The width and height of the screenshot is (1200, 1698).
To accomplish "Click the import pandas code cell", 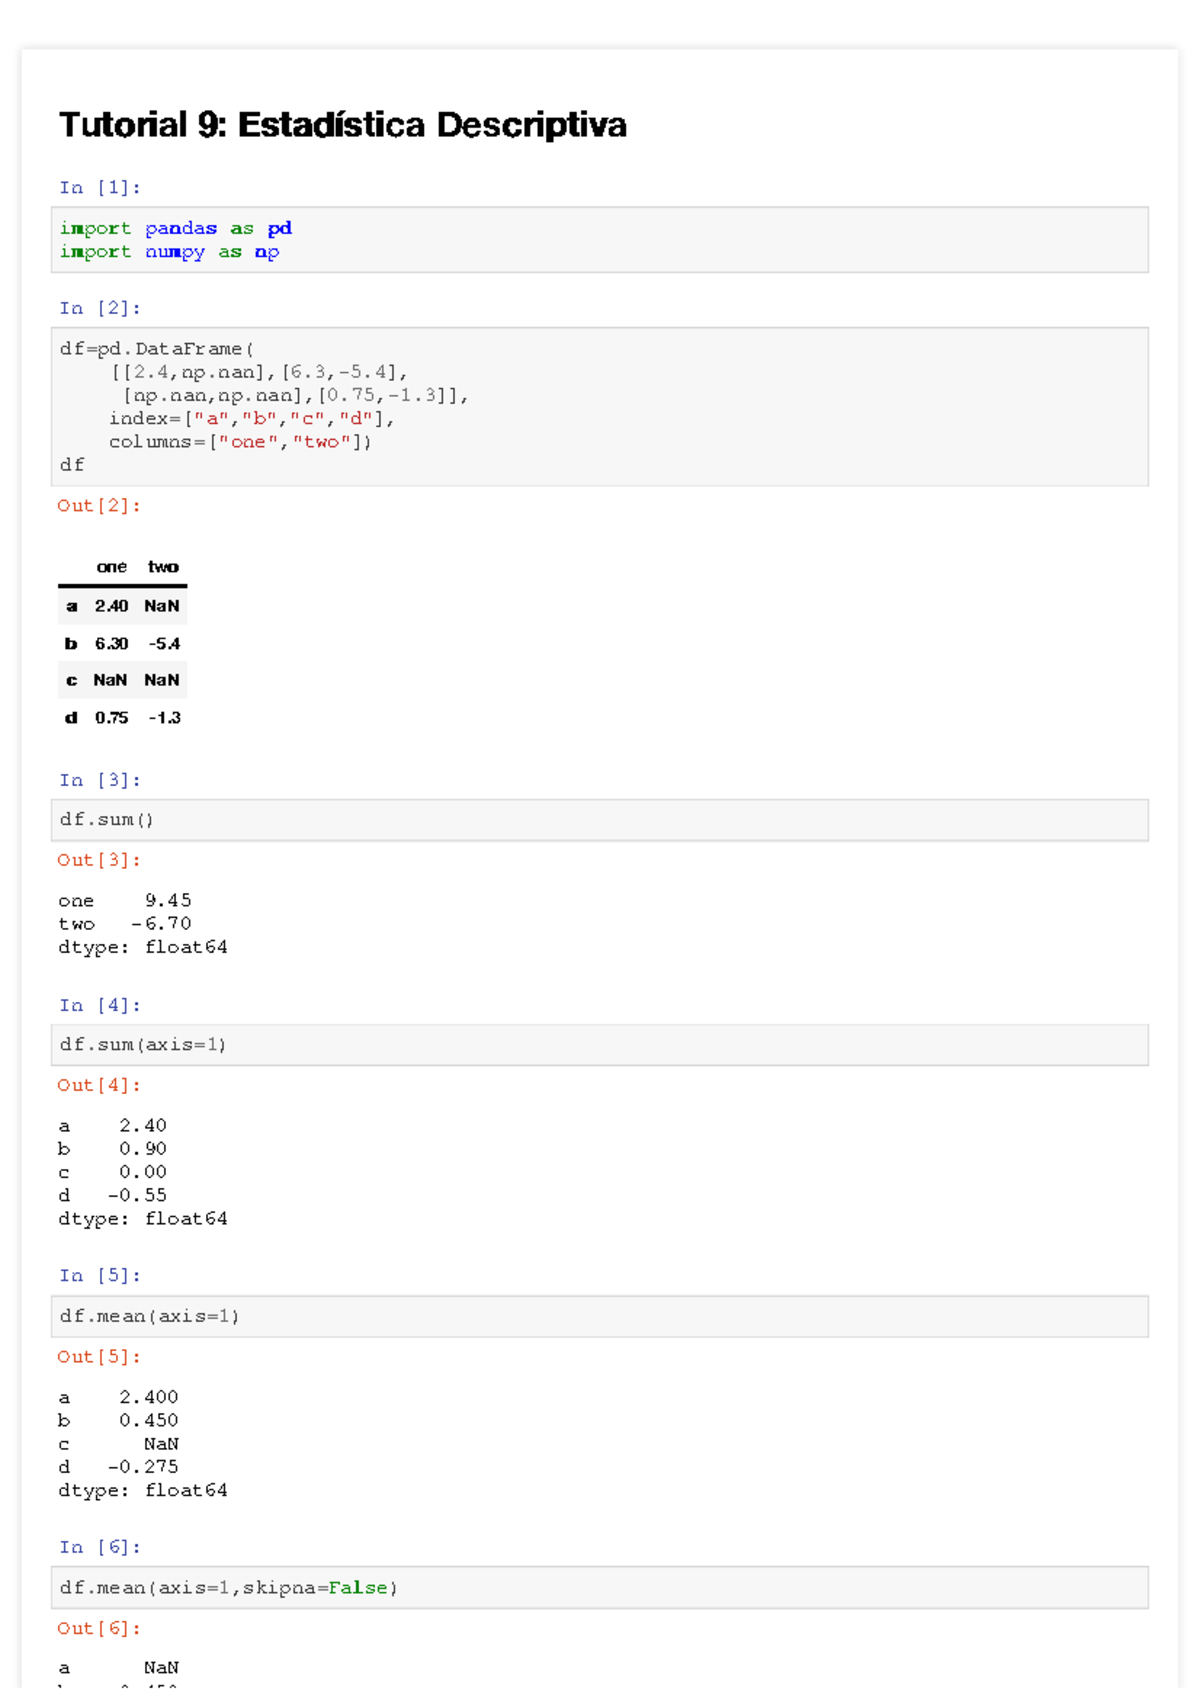I will point(598,240).
